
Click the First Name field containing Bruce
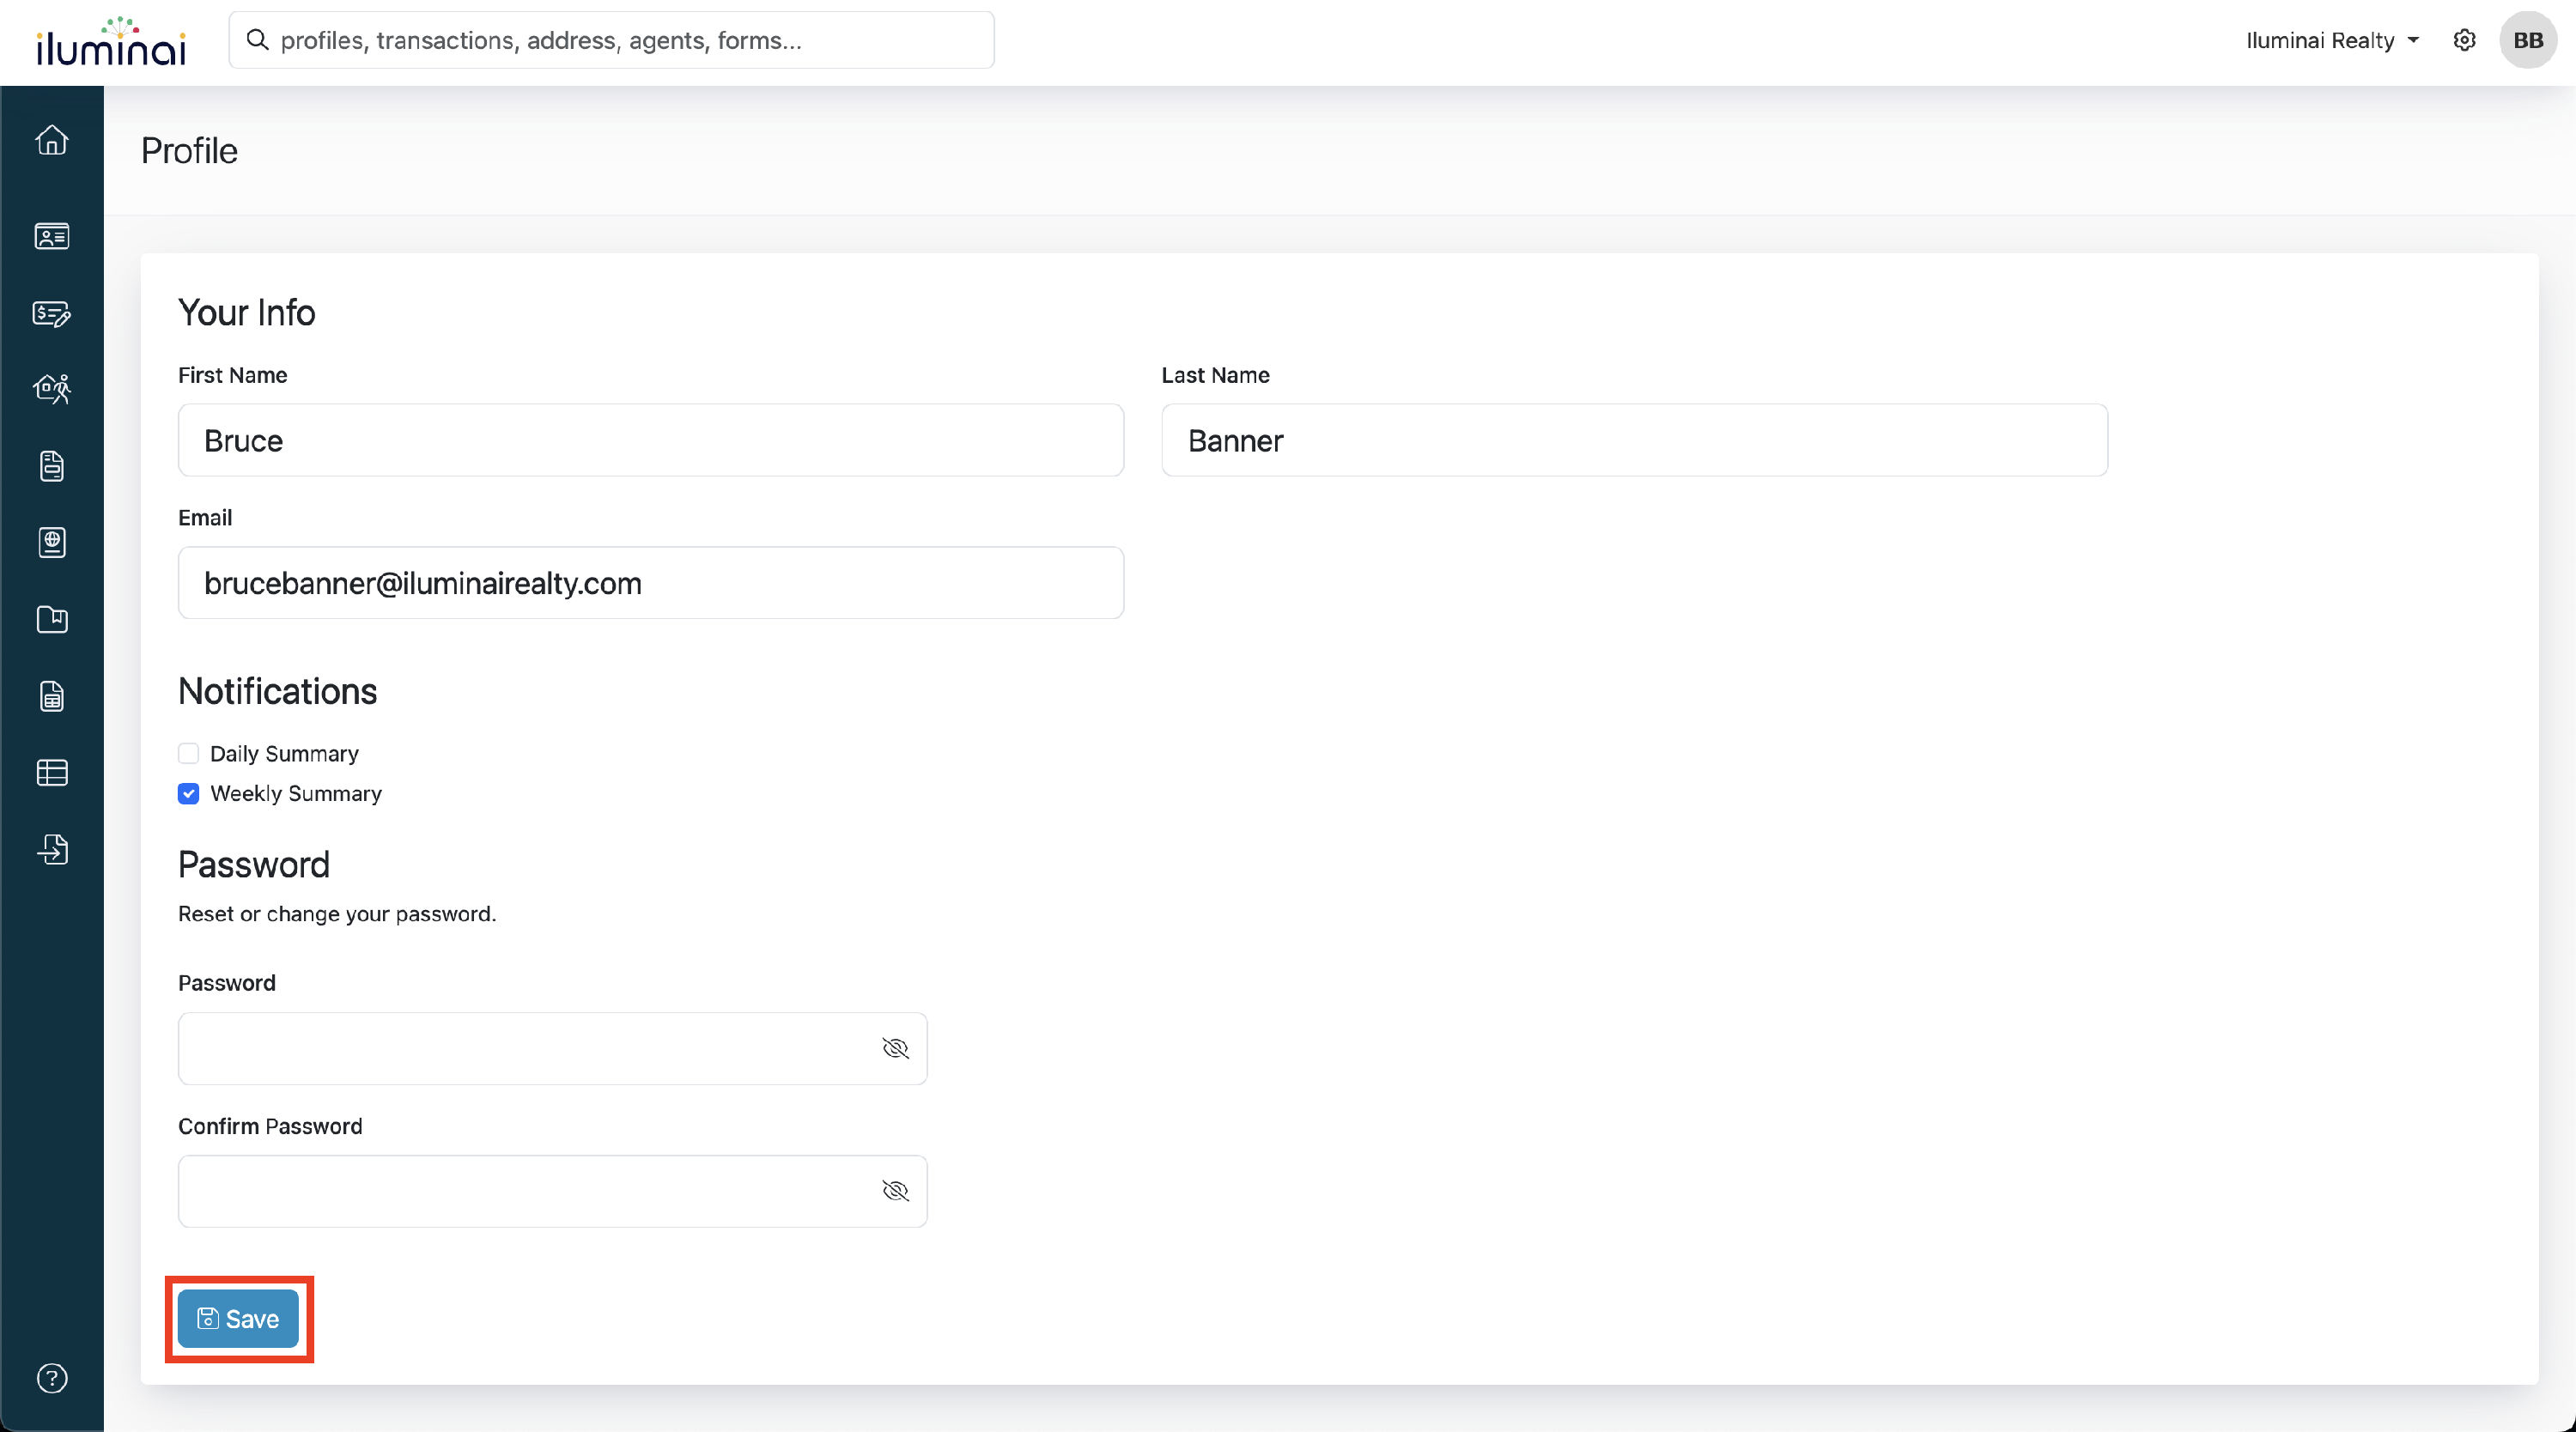point(651,440)
